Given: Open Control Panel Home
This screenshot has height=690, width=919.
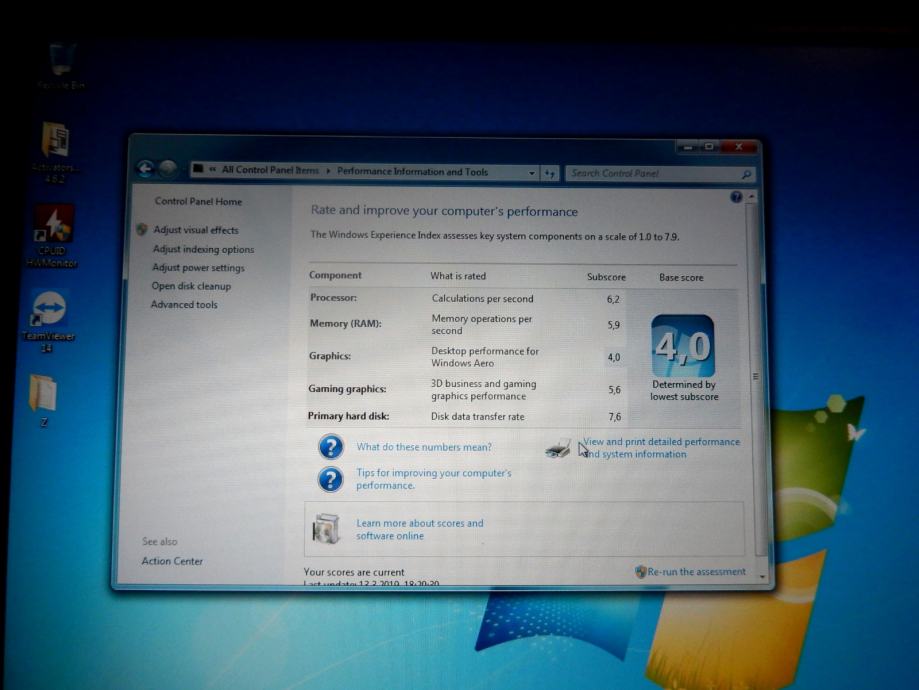Looking at the screenshot, I should click(198, 202).
